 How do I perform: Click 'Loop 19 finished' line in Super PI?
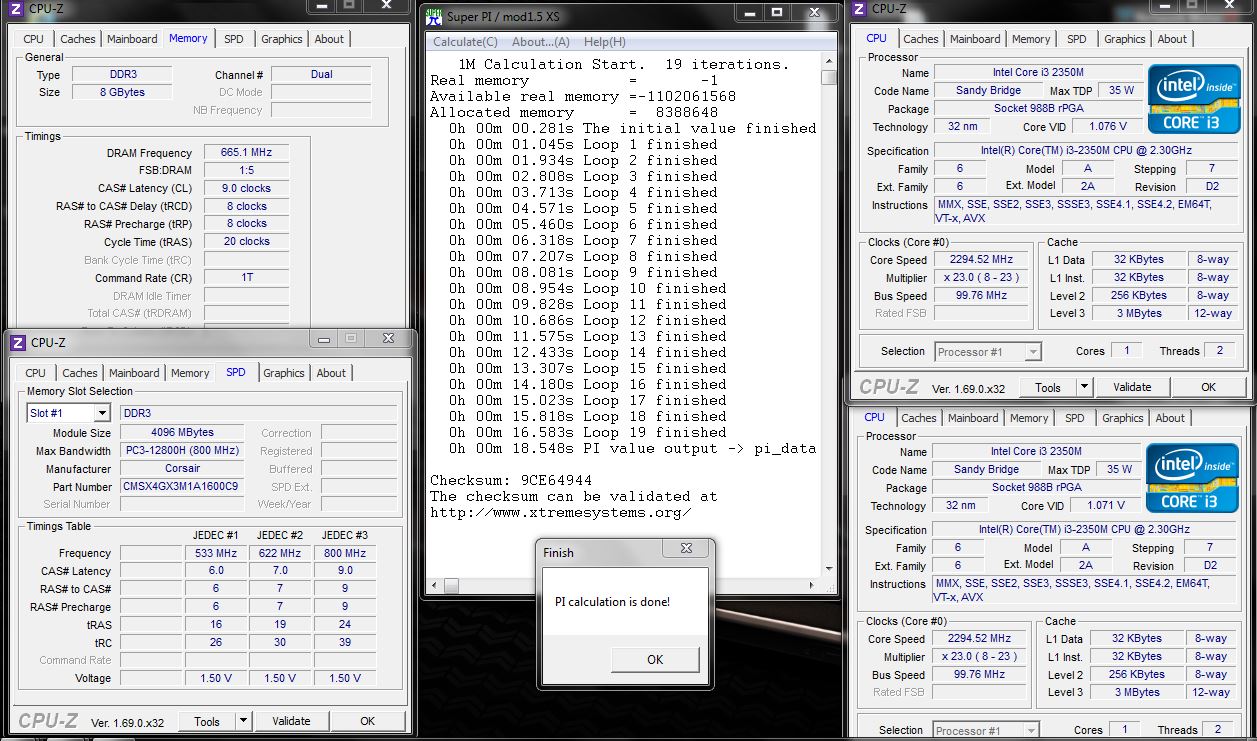(x=588, y=432)
